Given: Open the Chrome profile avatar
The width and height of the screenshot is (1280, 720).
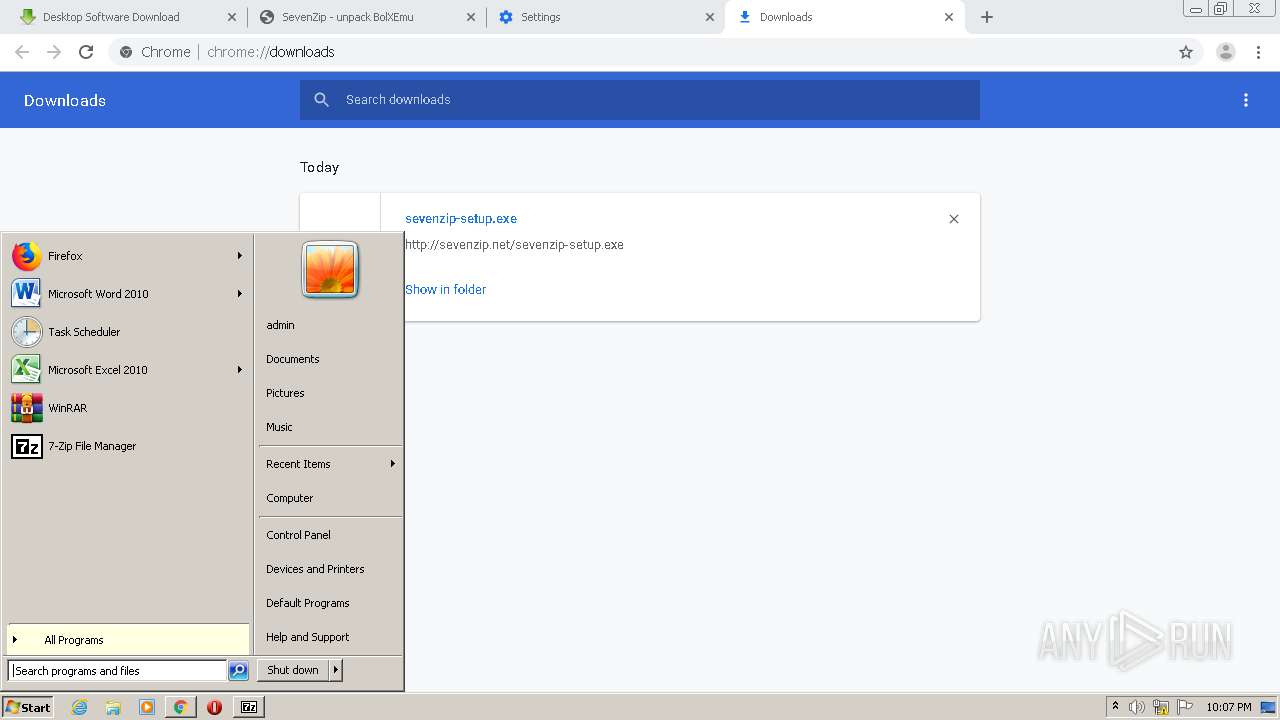Looking at the screenshot, I should (1225, 52).
